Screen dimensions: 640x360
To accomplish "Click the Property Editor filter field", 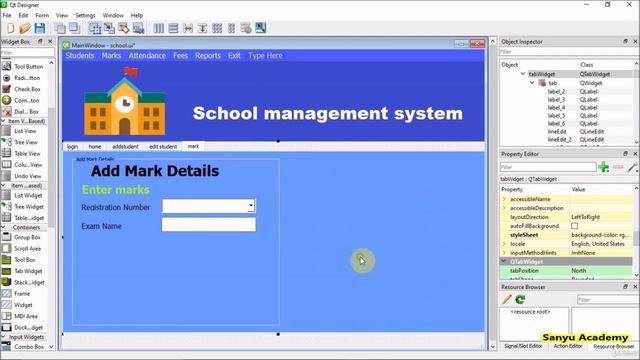I will point(548,167).
